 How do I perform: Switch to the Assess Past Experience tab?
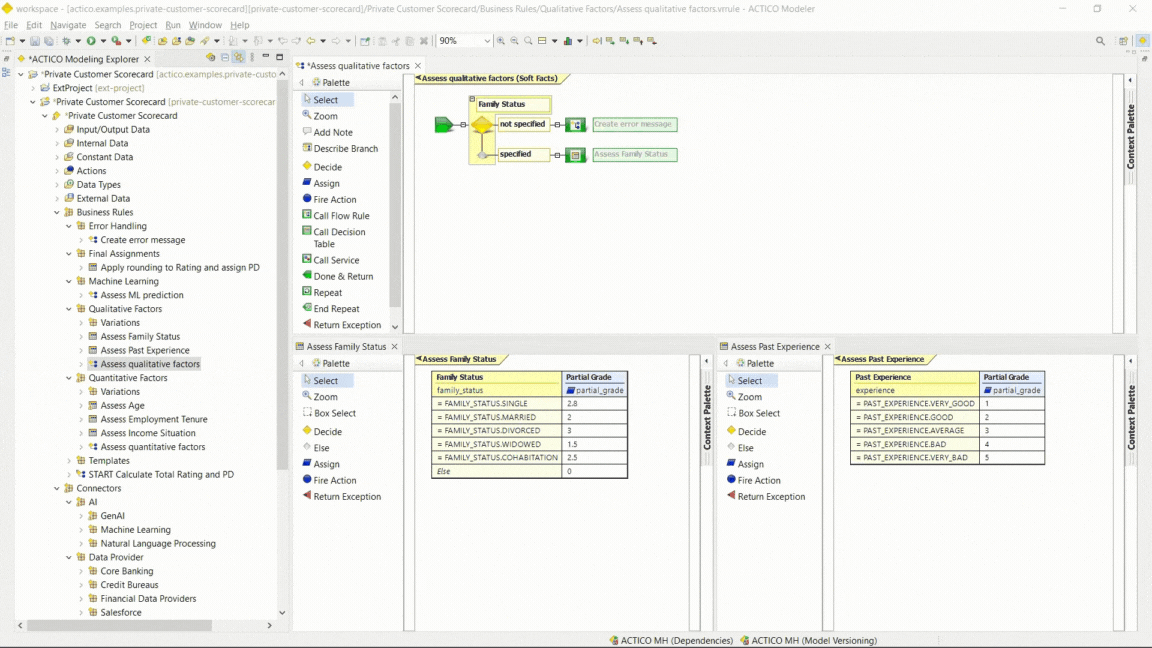click(774, 347)
